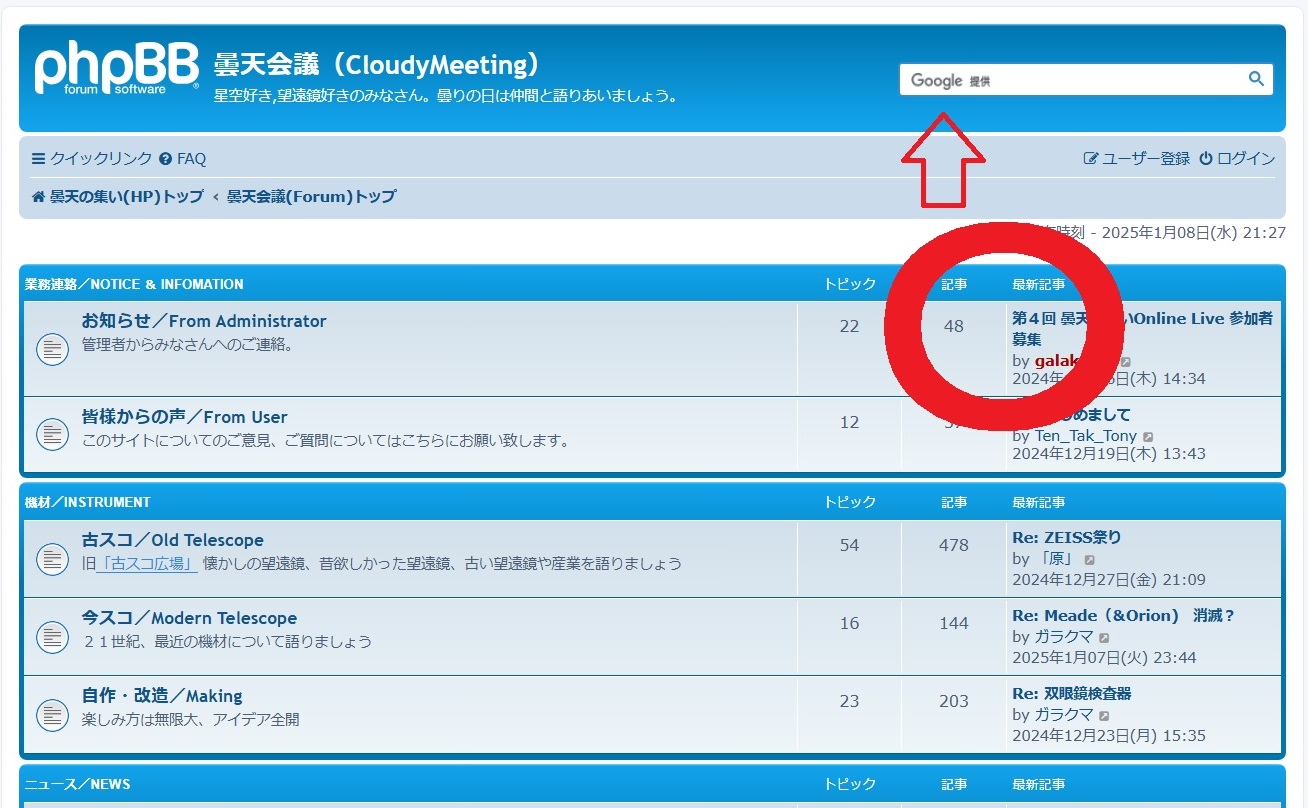Click forum icon beside 今スコ／Modern Telescope
Image resolution: width=1308 pixels, height=808 pixels.
52,636
